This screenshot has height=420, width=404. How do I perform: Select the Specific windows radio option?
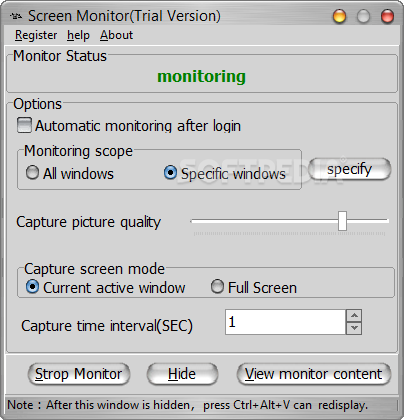coord(170,173)
